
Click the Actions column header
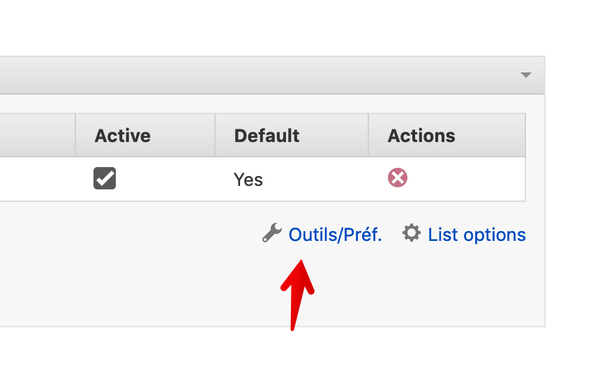coord(421,135)
